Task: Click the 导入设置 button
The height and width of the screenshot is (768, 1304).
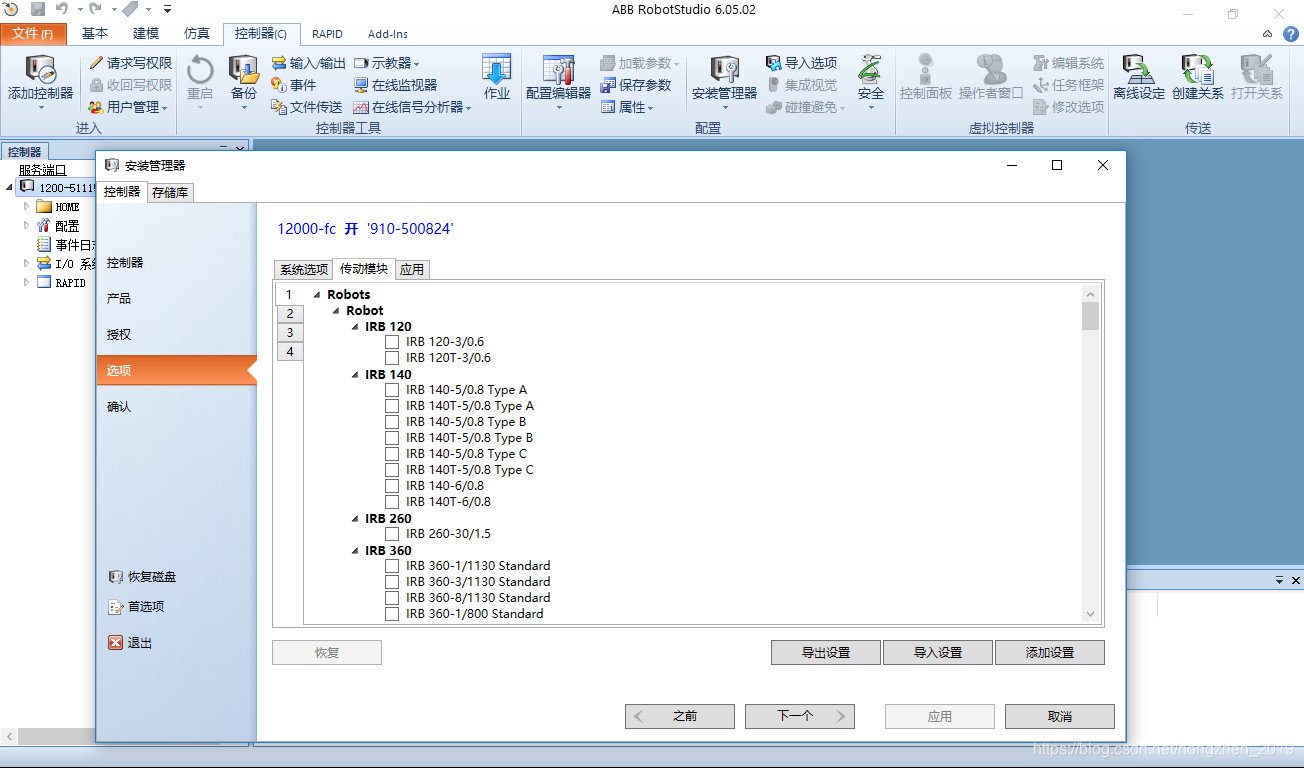Action: pos(938,653)
